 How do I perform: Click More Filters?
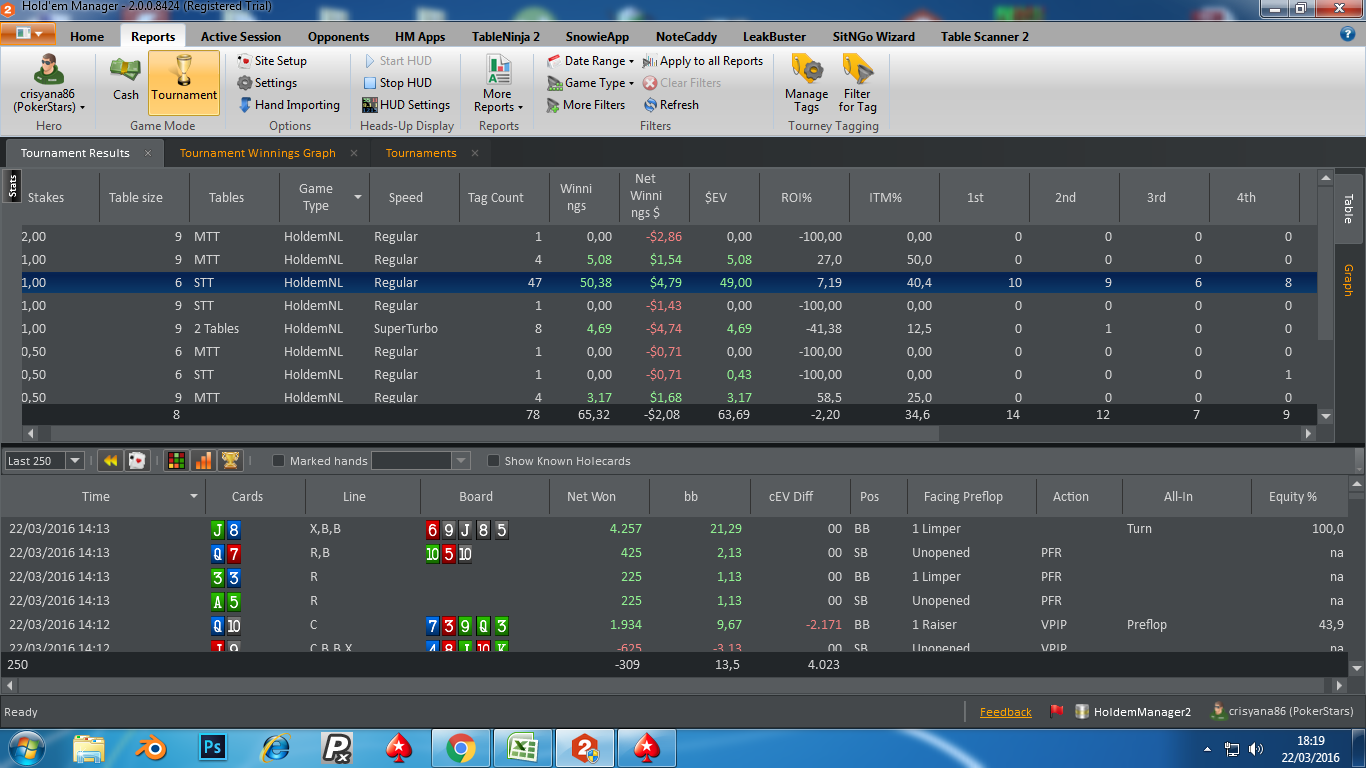tap(586, 105)
